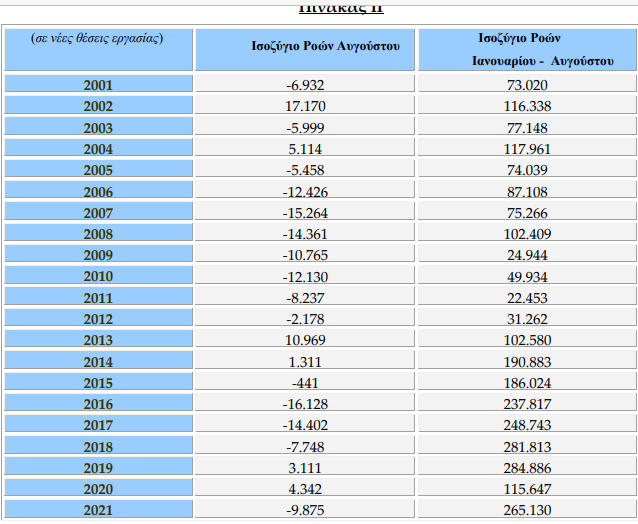Select the cell with value 17.170

(x=305, y=105)
